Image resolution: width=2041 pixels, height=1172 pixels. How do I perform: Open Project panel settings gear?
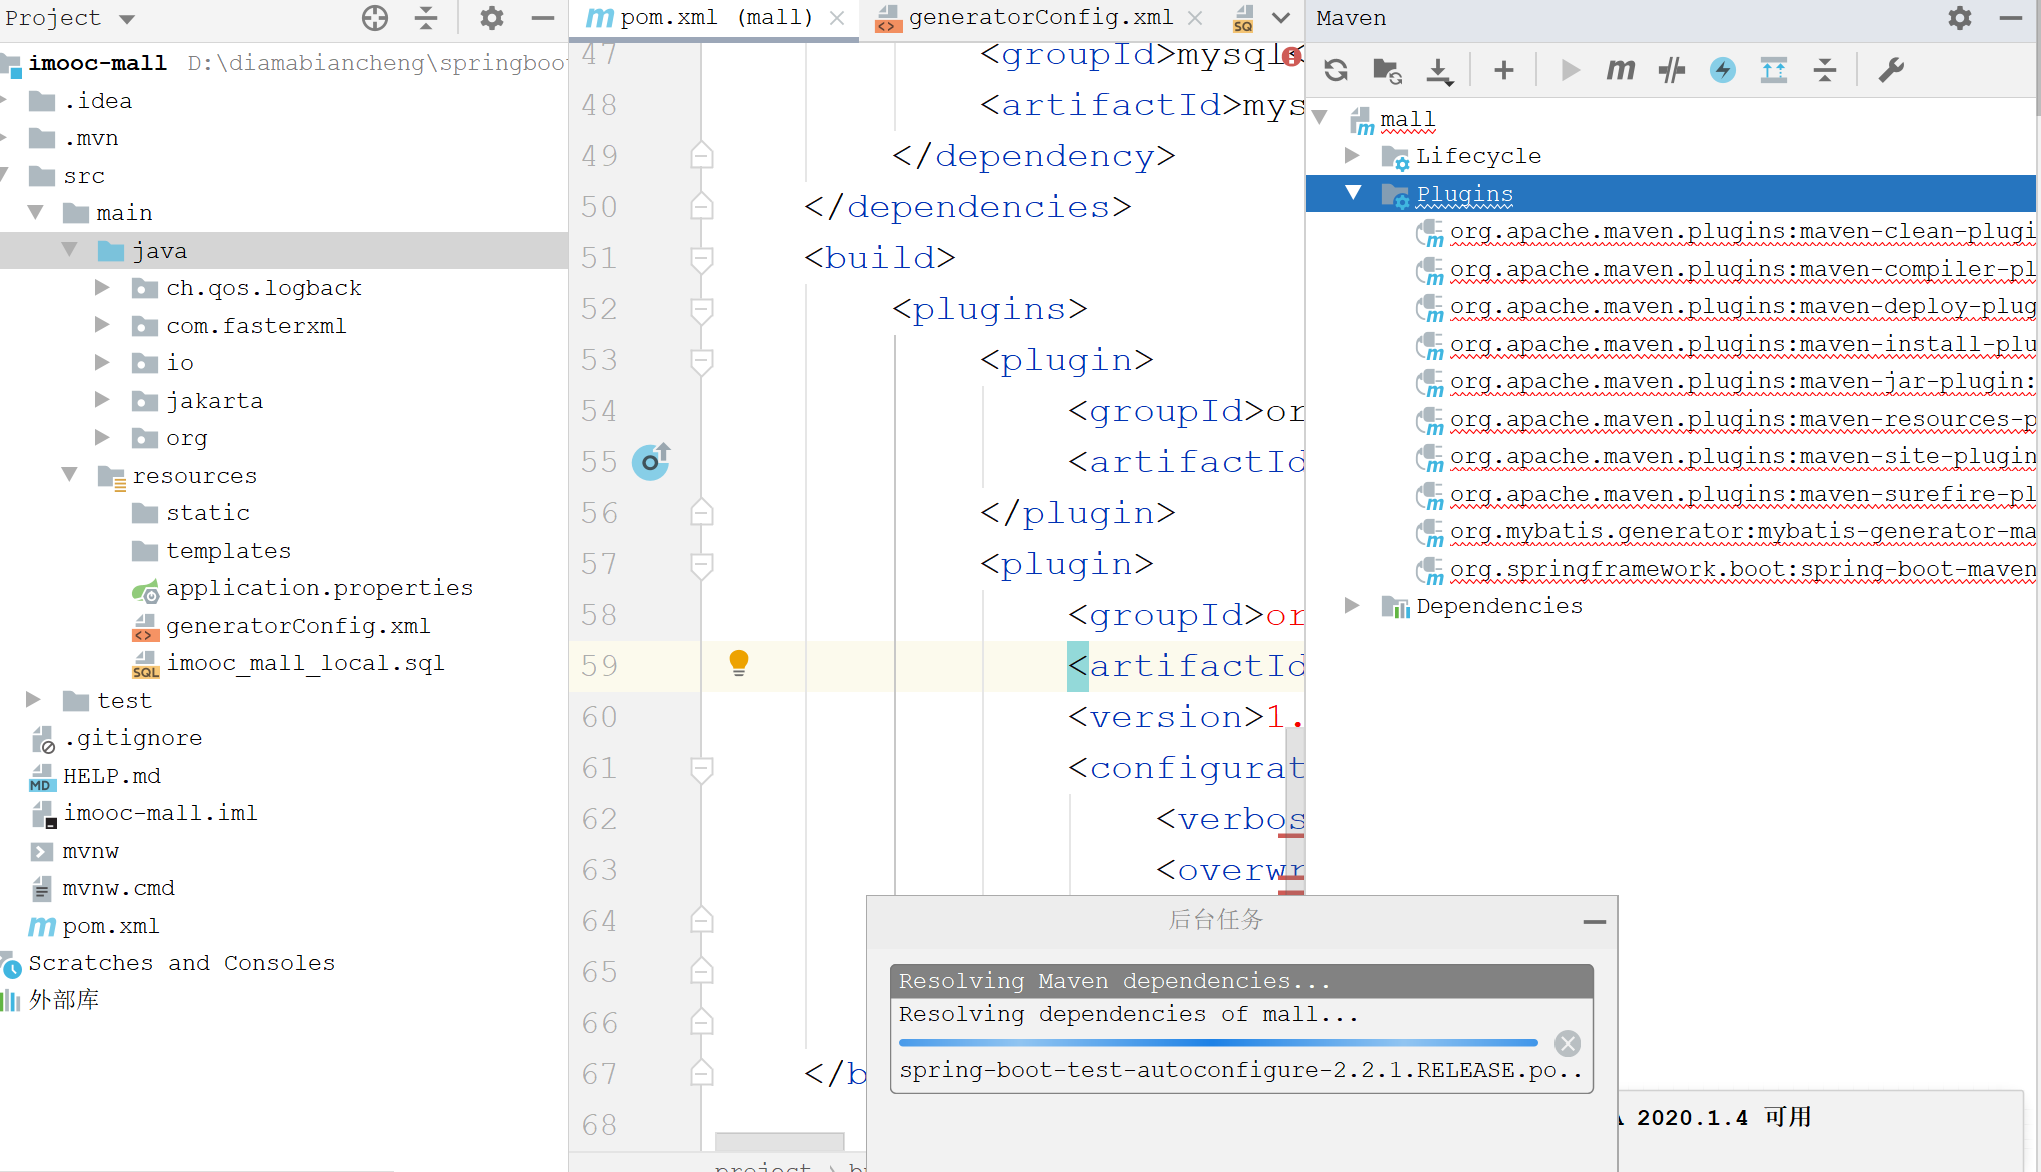click(x=491, y=18)
